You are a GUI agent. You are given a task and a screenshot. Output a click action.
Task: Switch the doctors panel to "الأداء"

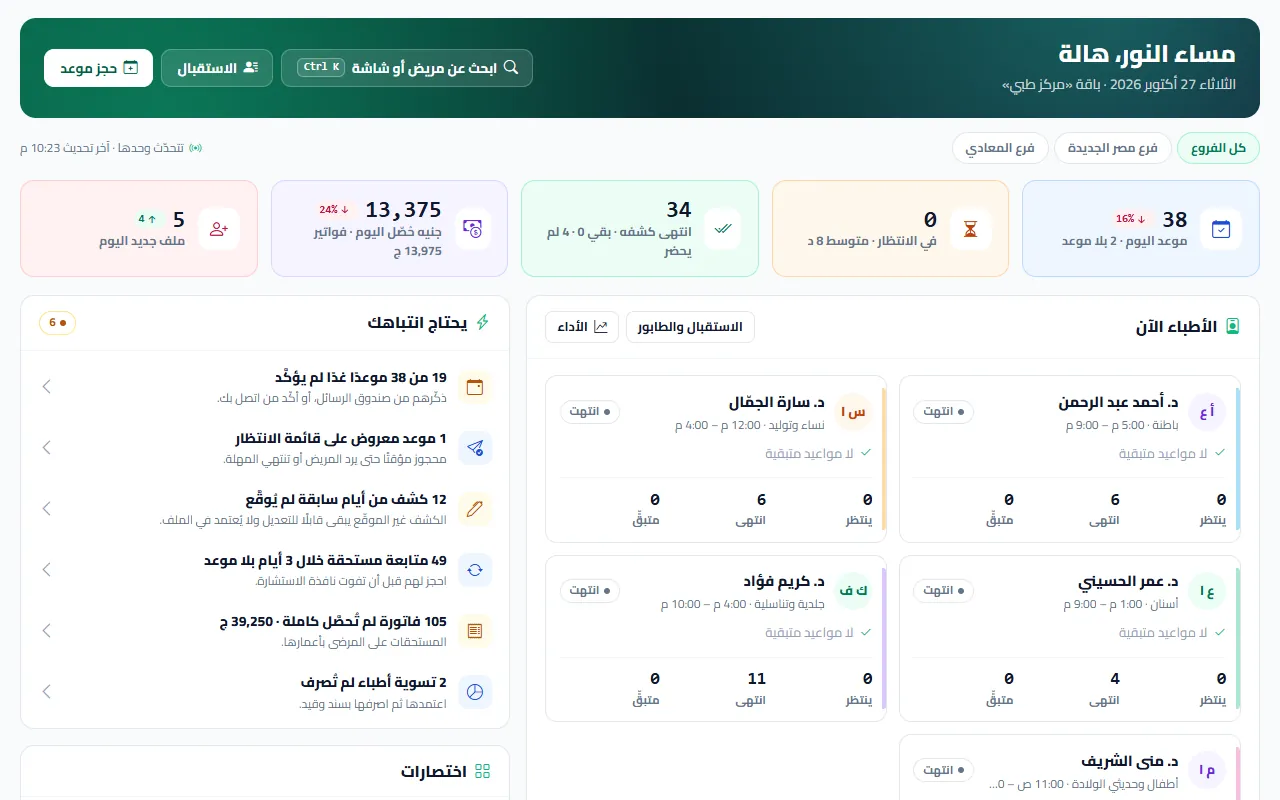point(582,327)
